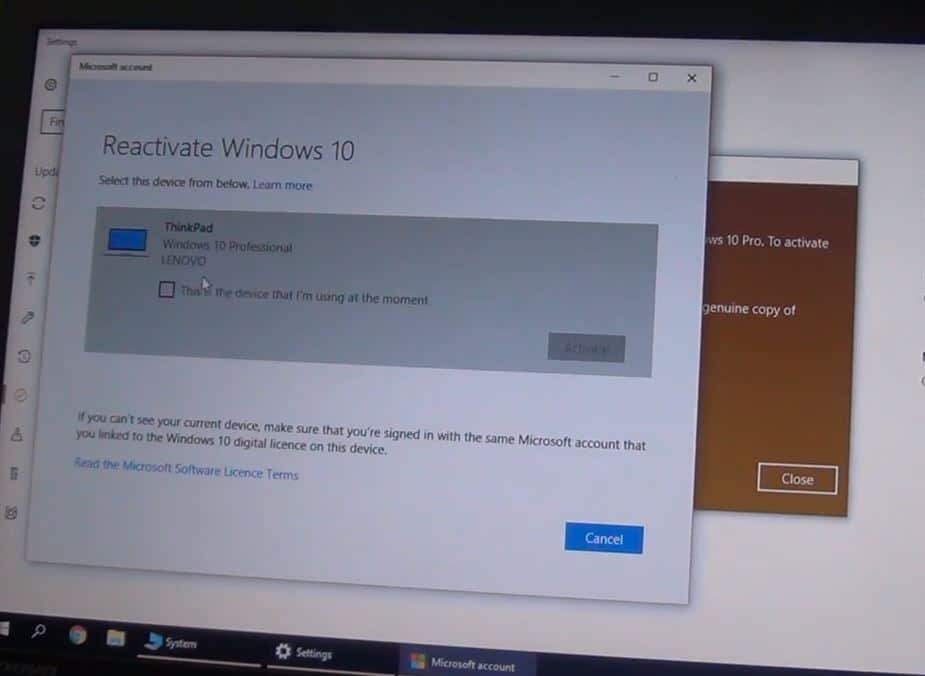Image resolution: width=925 pixels, height=676 pixels.
Task: Open the Learn more link
Action: (x=283, y=185)
